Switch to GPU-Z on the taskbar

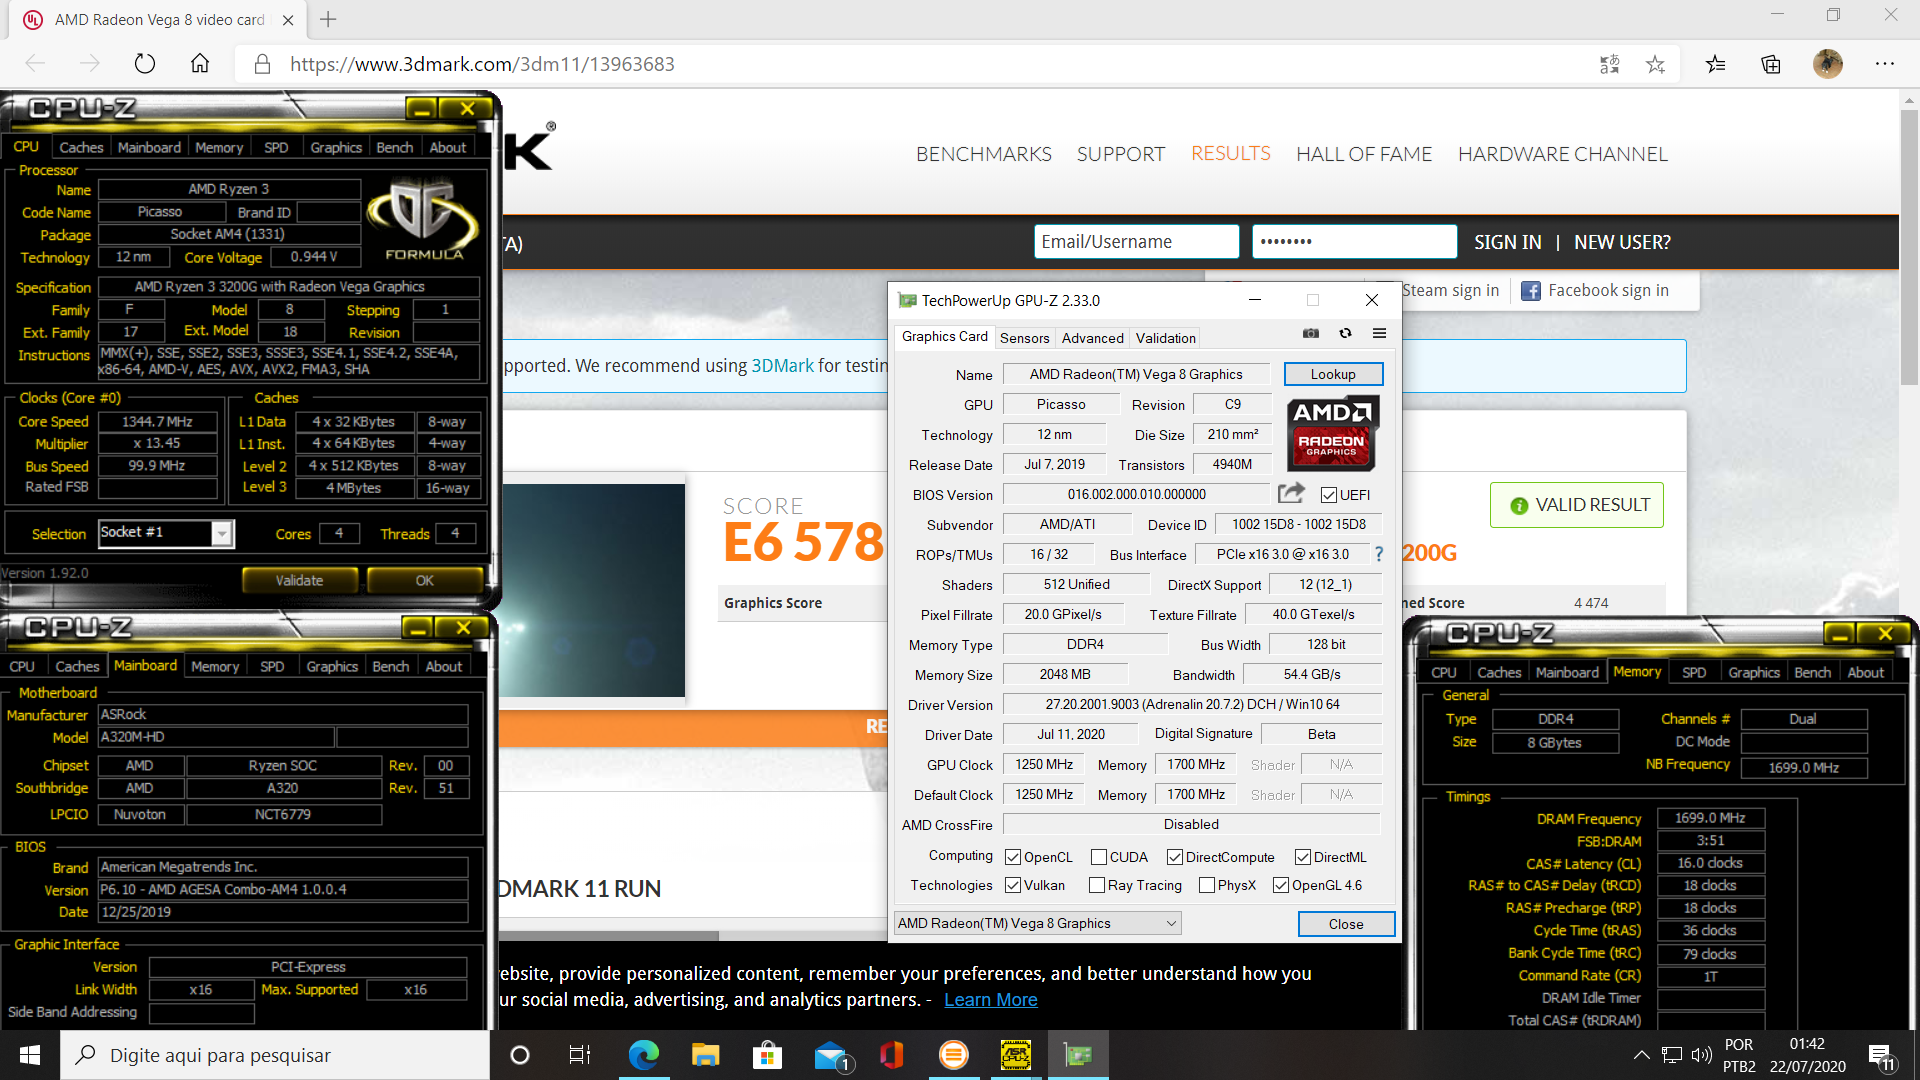click(1078, 1055)
